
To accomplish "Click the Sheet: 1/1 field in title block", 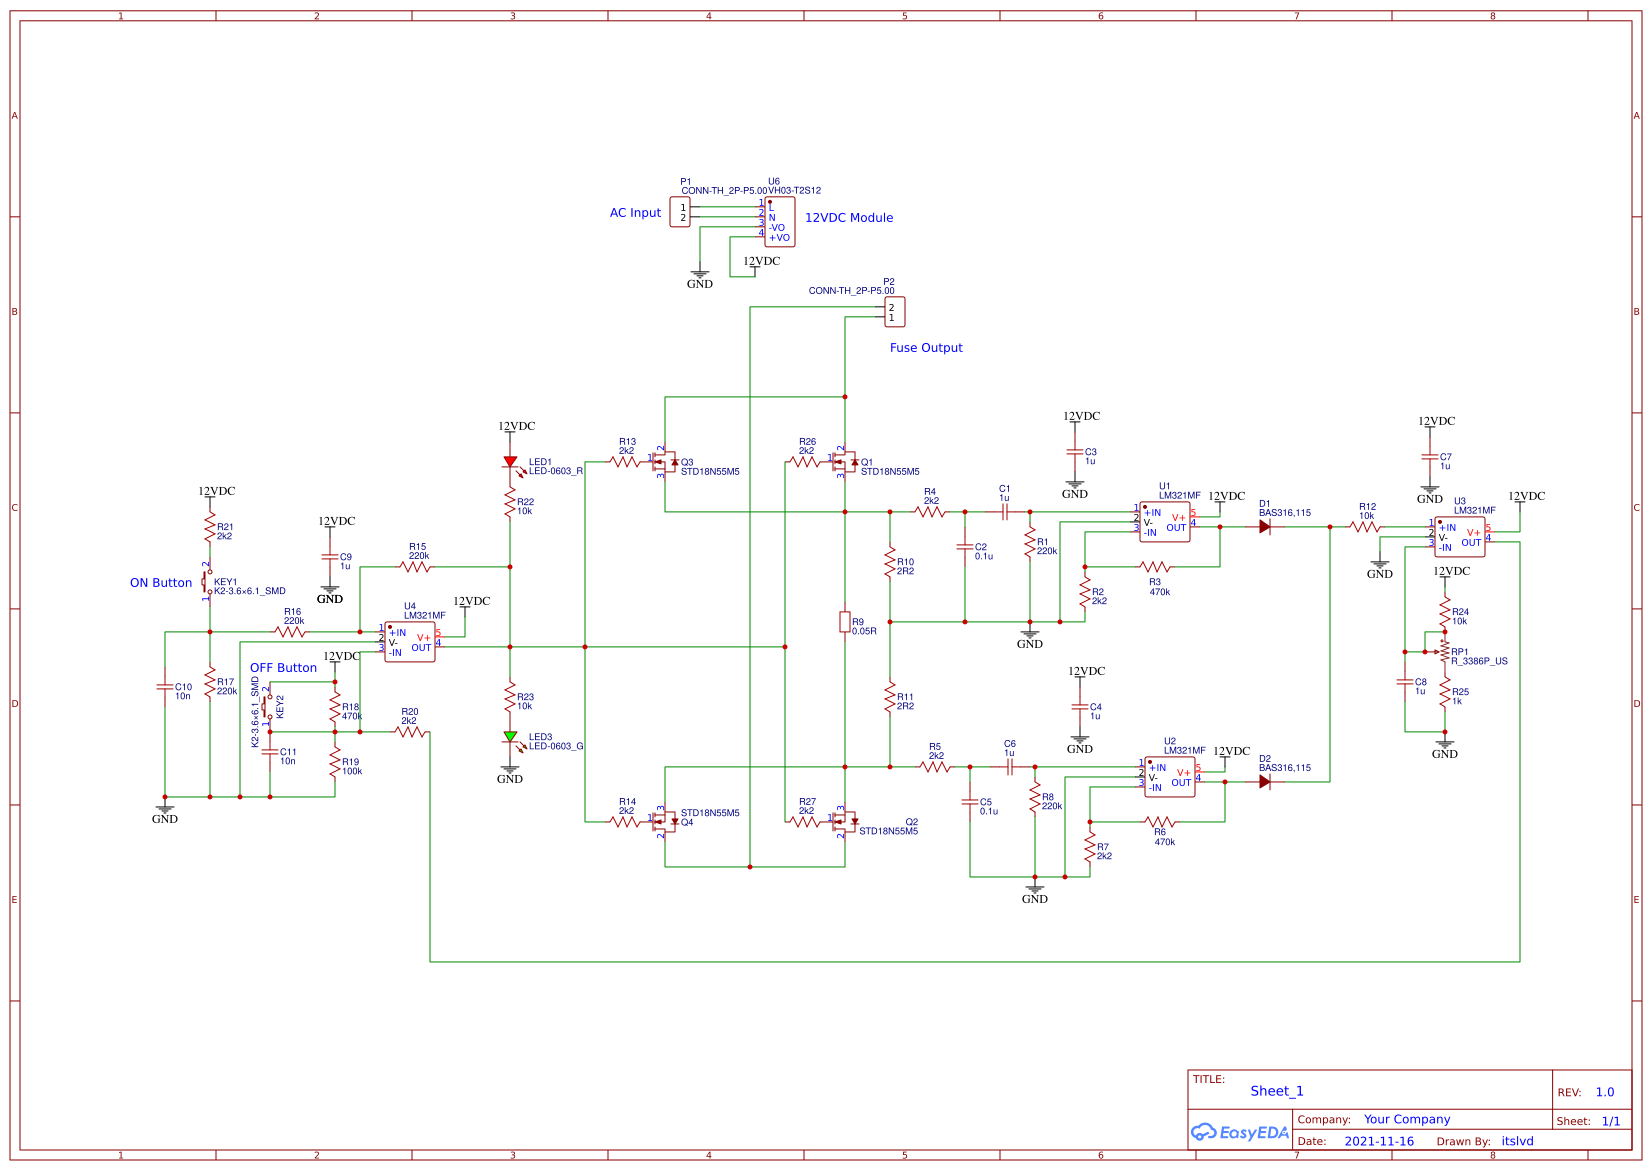I will tap(1590, 1120).
